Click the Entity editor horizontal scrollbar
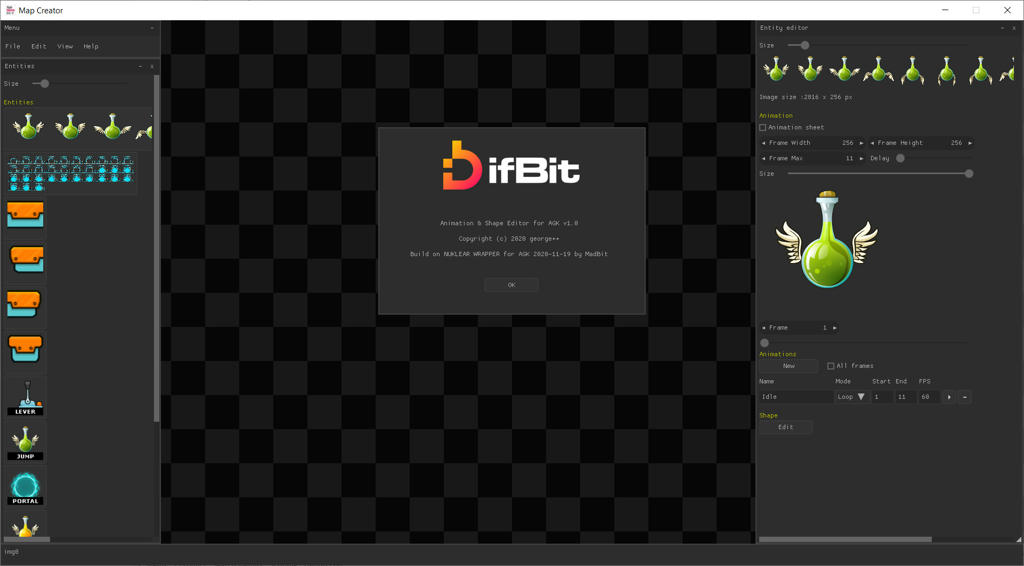The image size is (1024, 566). pyautogui.click(x=845, y=539)
